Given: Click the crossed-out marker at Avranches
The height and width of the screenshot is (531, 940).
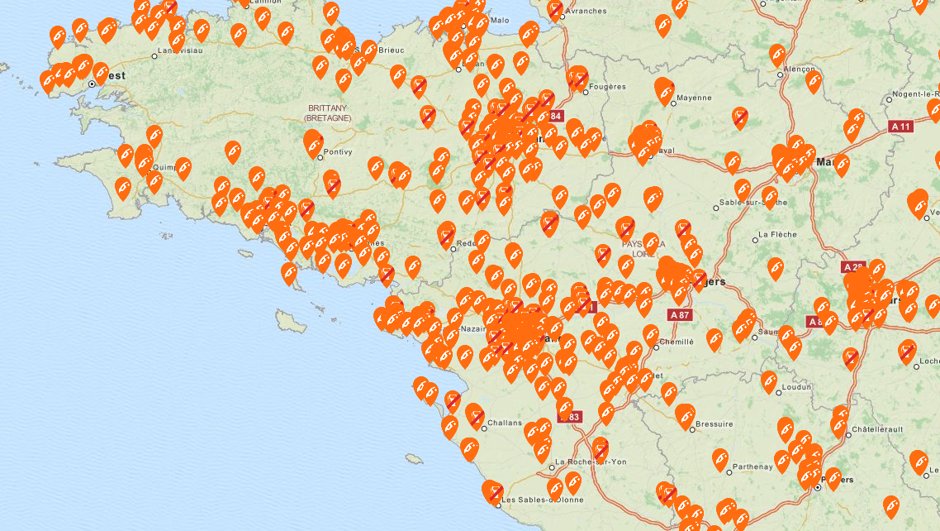Looking at the screenshot, I should pyautogui.click(x=555, y=10).
